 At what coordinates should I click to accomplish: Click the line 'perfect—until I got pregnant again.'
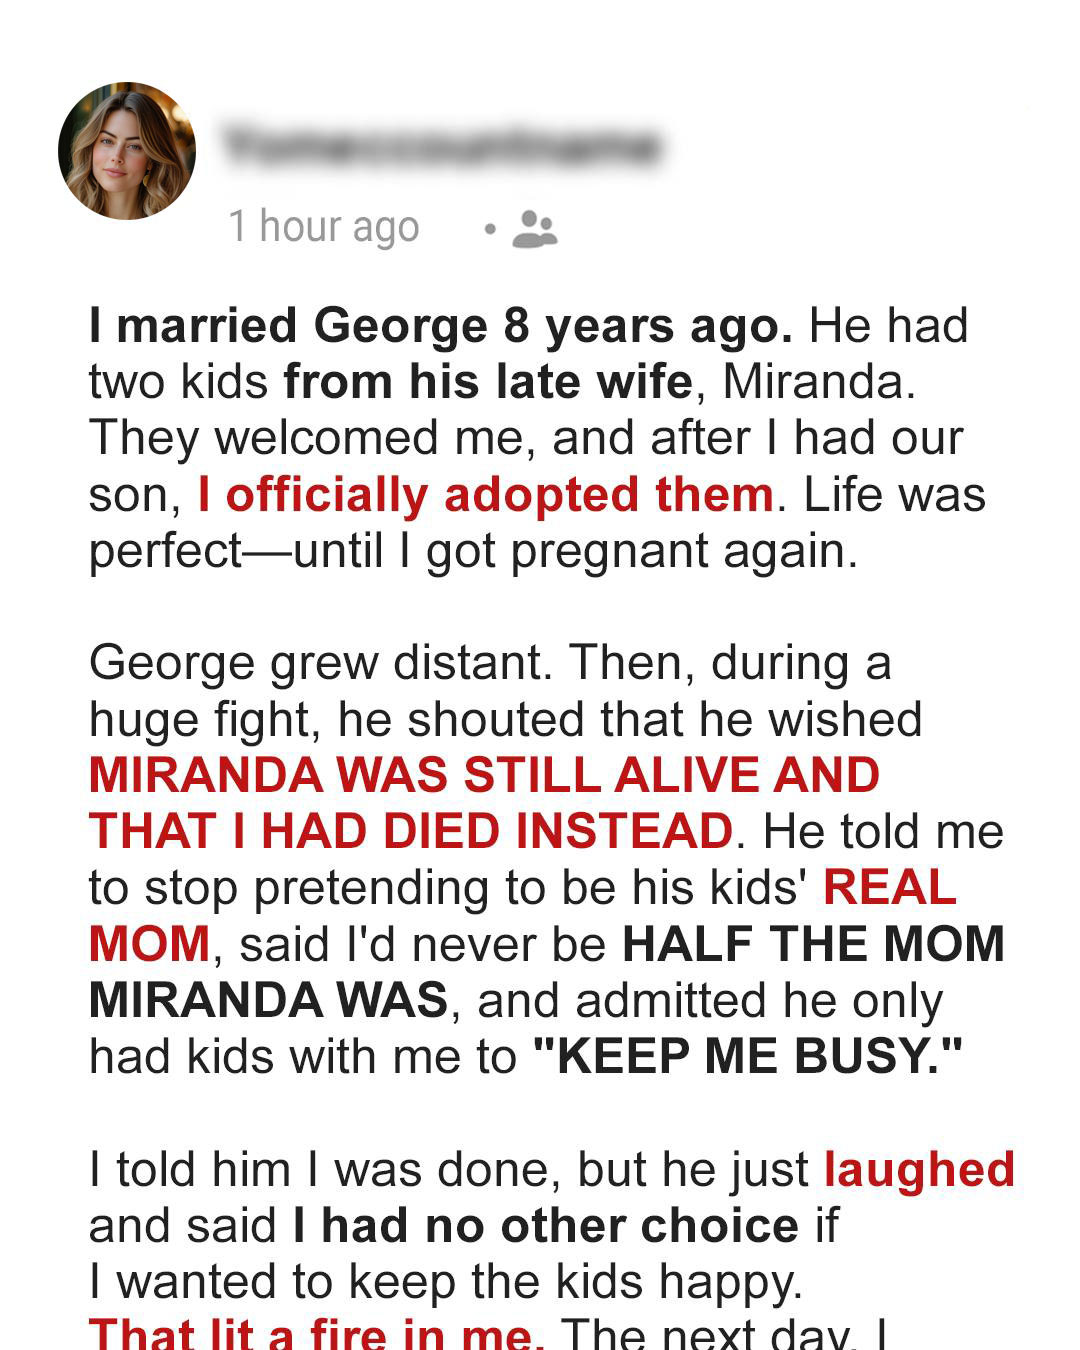474,551
